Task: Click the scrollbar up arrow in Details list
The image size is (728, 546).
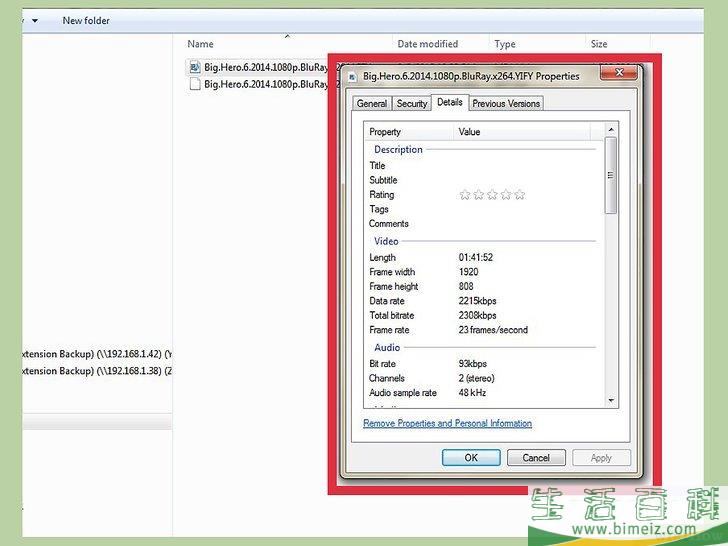Action: click(611, 130)
